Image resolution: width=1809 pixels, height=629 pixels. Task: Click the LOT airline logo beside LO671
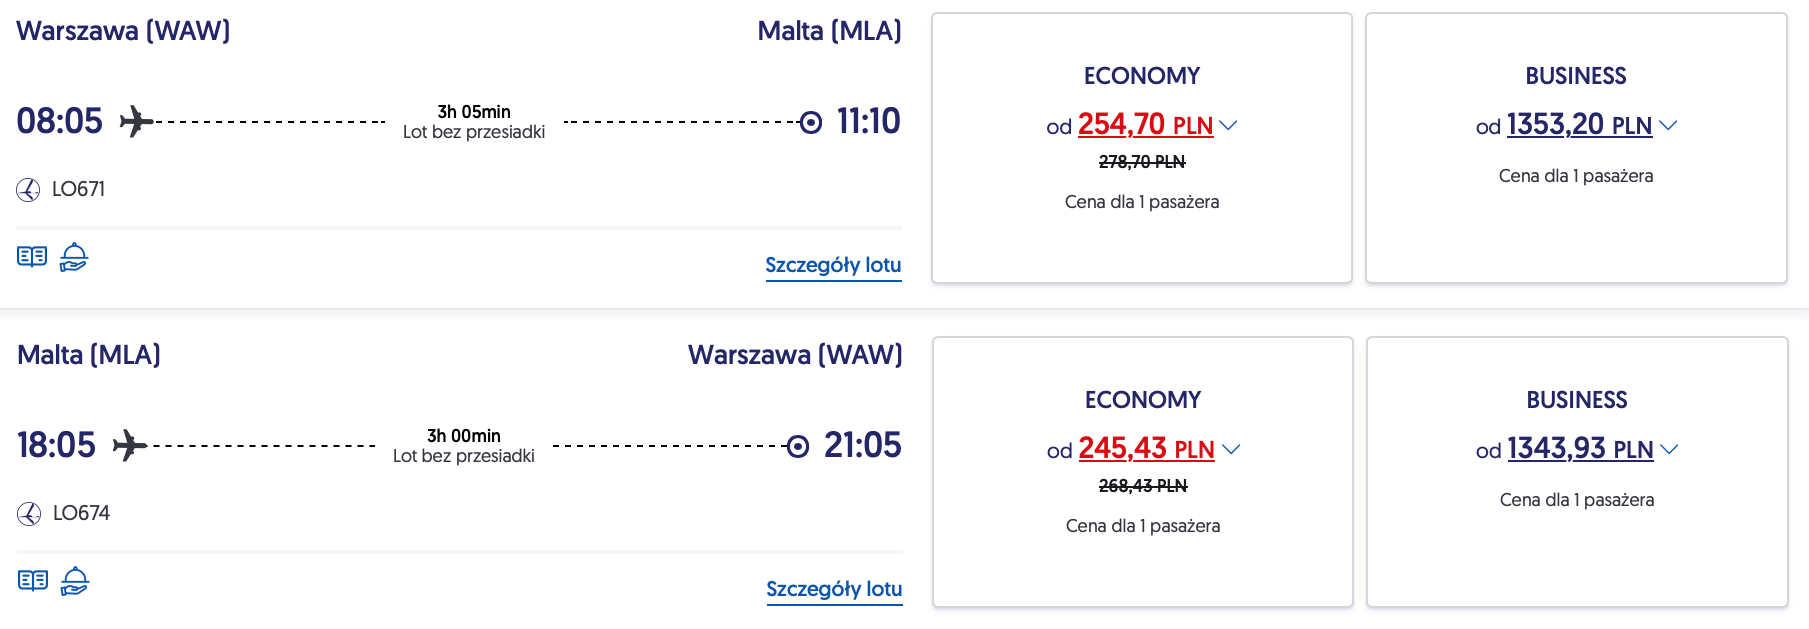pyautogui.click(x=28, y=189)
